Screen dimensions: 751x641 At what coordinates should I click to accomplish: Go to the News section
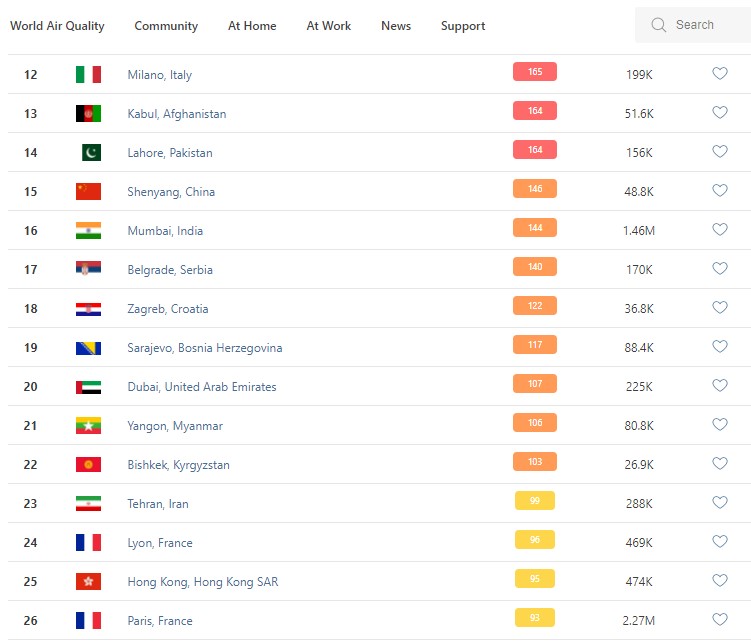pos(396,26)
